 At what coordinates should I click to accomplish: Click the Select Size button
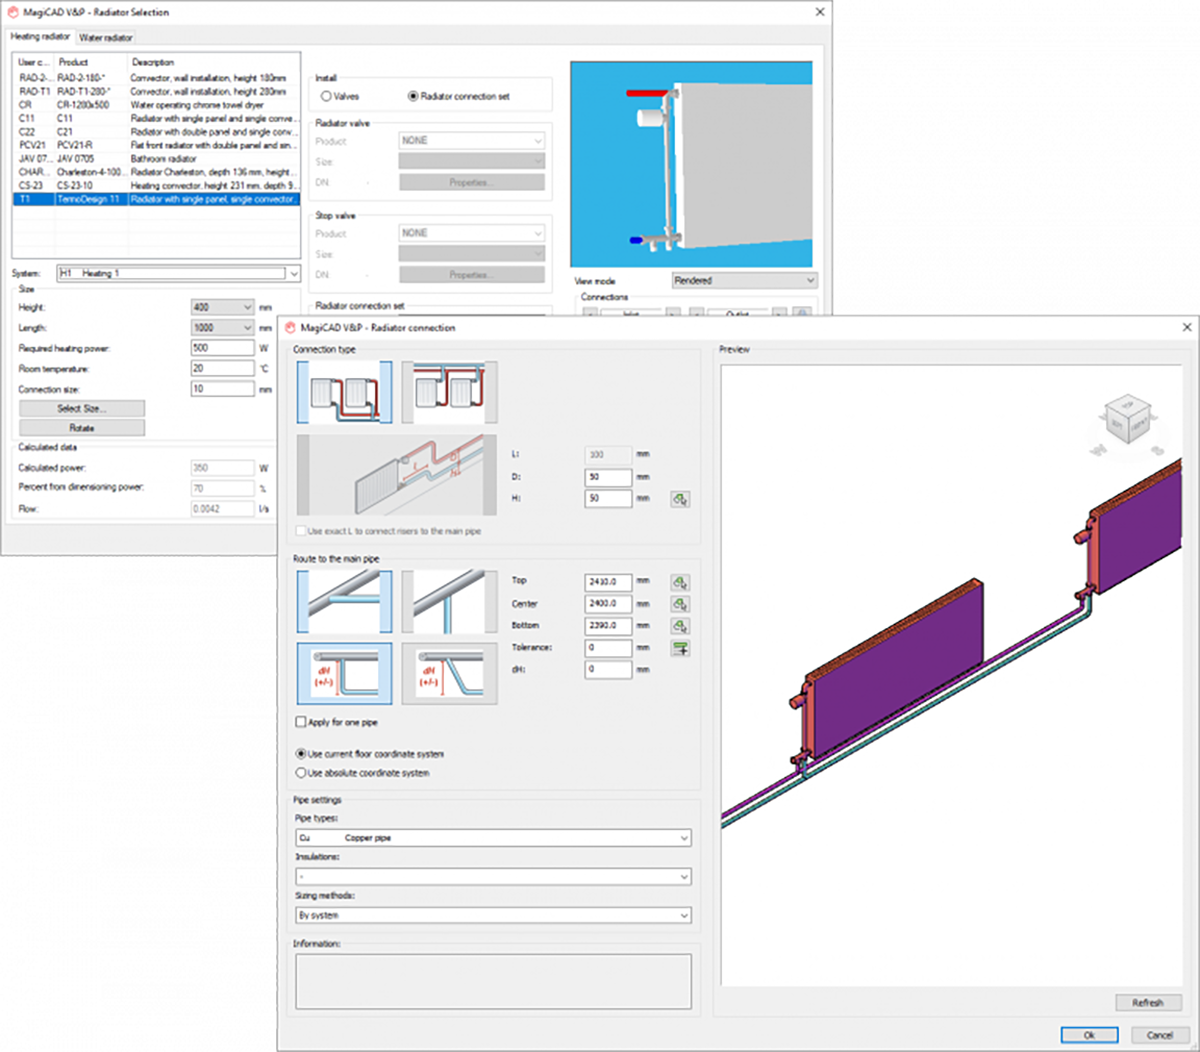tap(82, 408)
